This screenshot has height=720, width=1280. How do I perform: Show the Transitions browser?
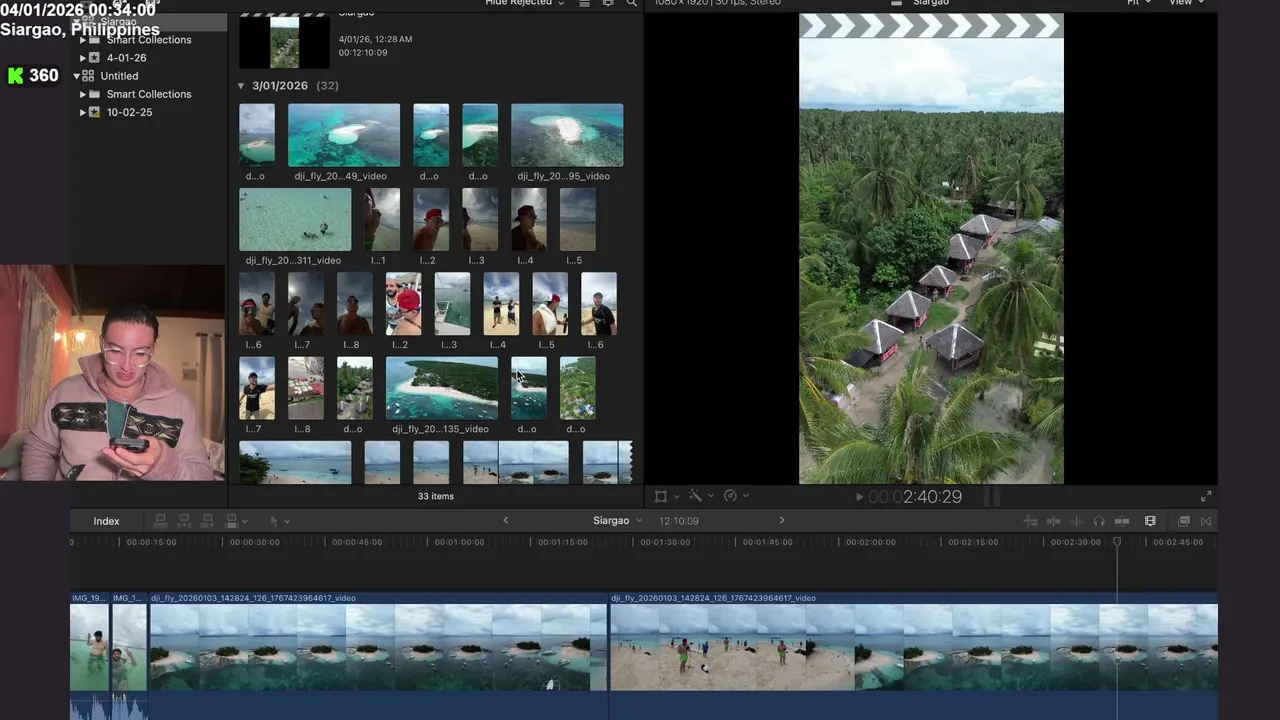pyautogui.click(x=1206, y=521)
